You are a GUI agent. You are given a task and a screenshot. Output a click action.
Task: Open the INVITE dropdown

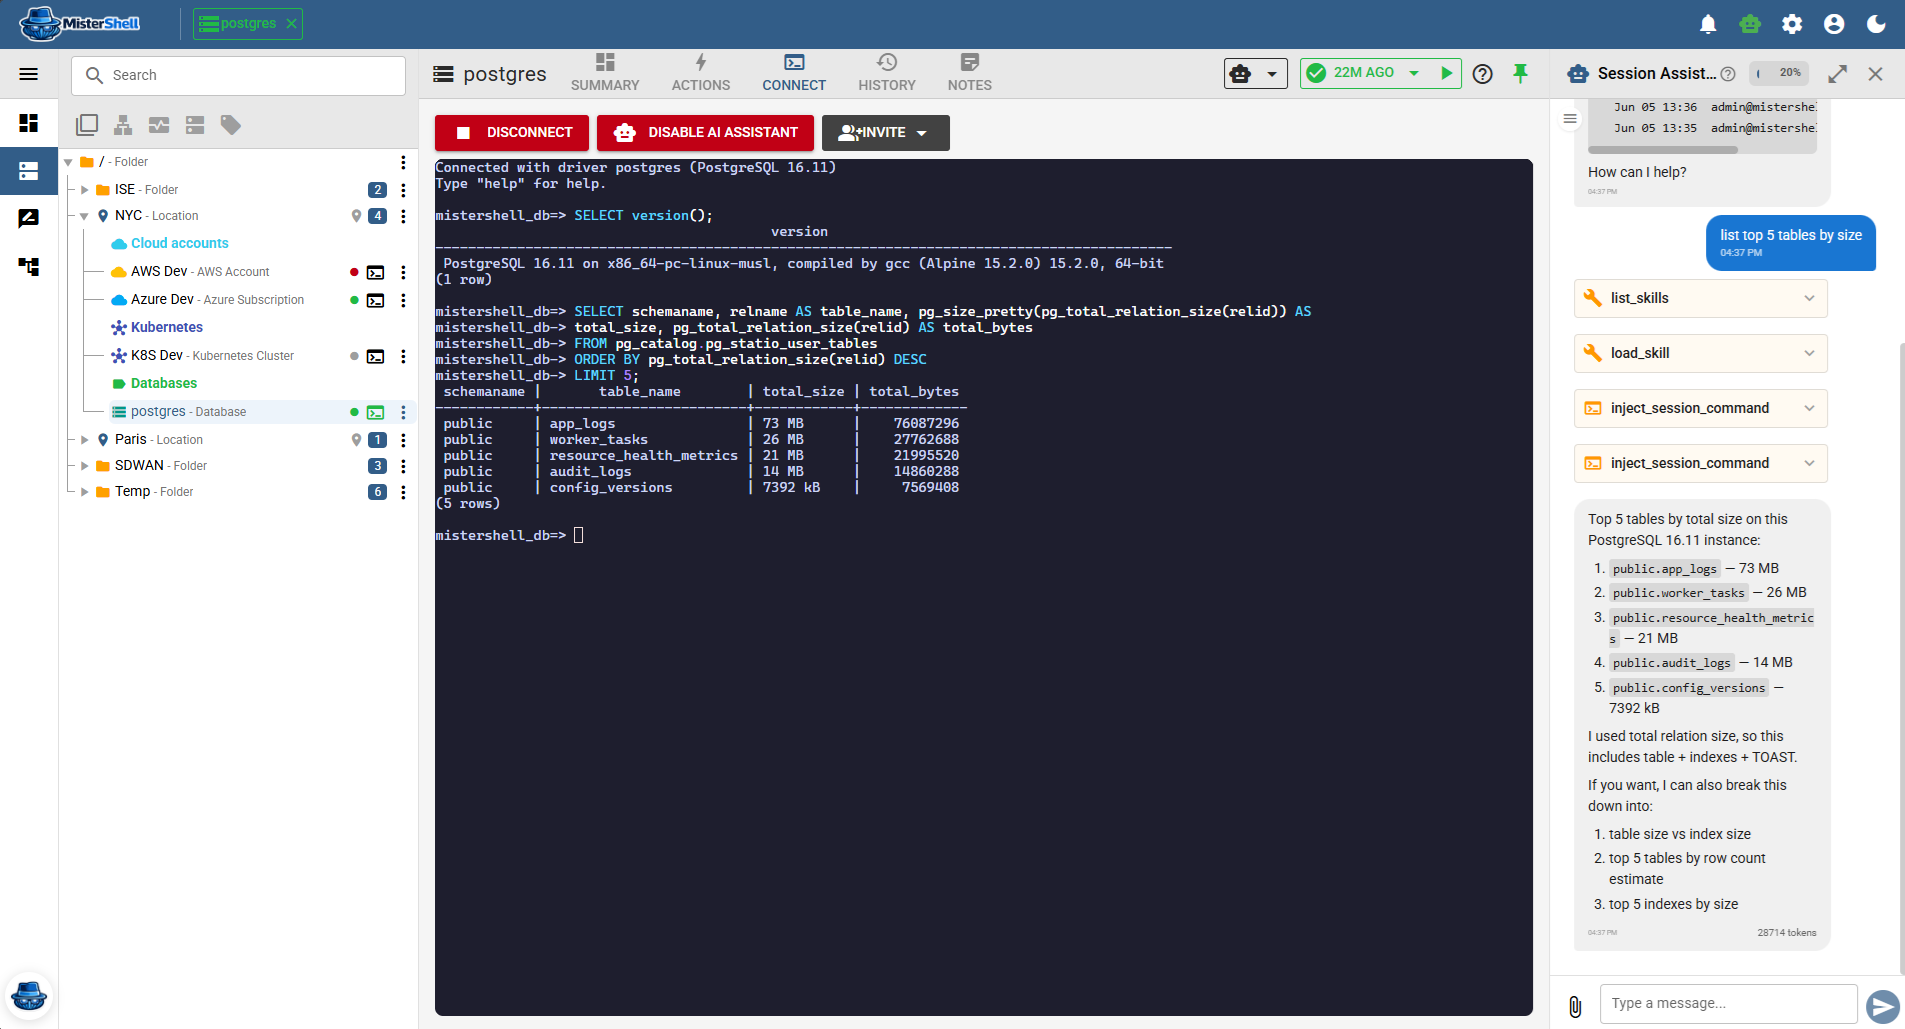click(x=886, y=133)
